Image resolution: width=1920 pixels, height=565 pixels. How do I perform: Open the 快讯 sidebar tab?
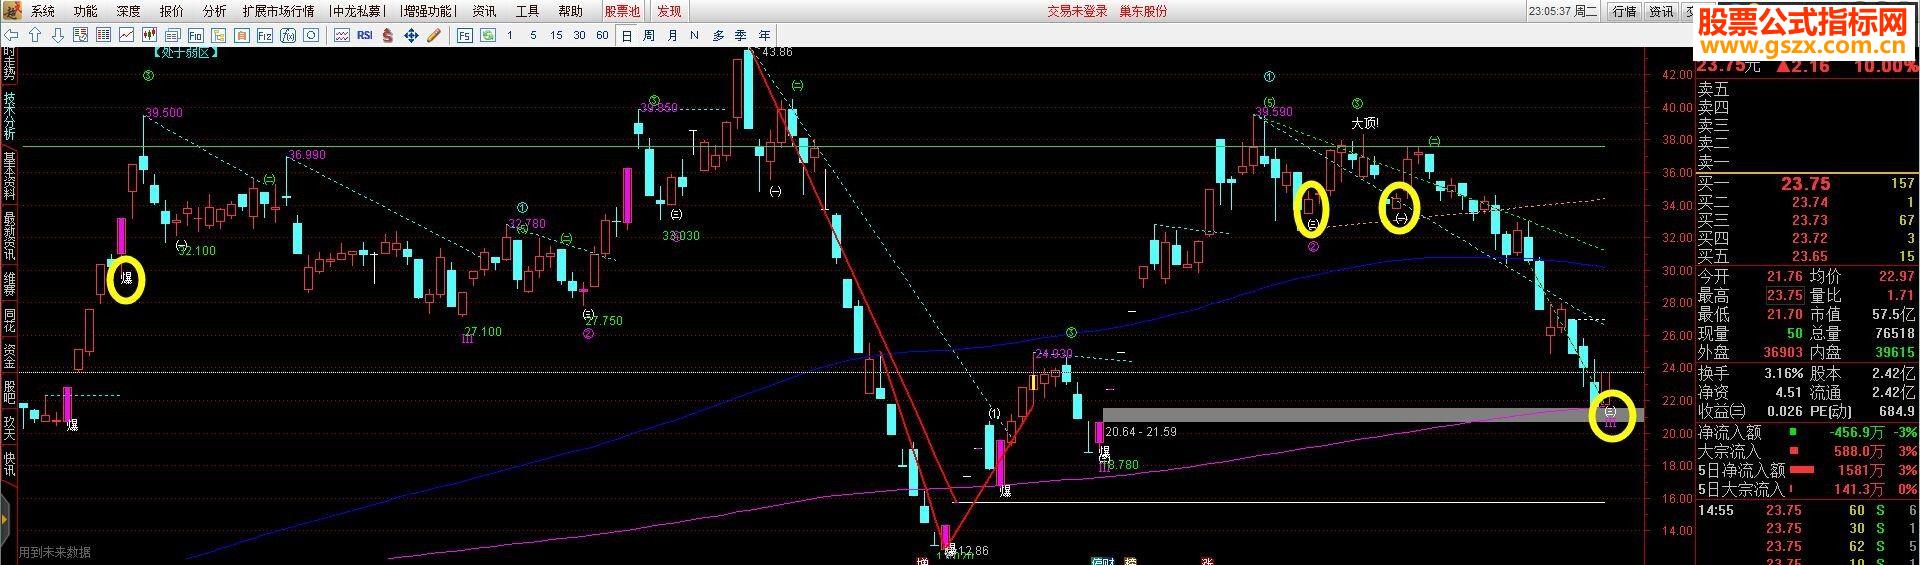(x=9, y=463)
